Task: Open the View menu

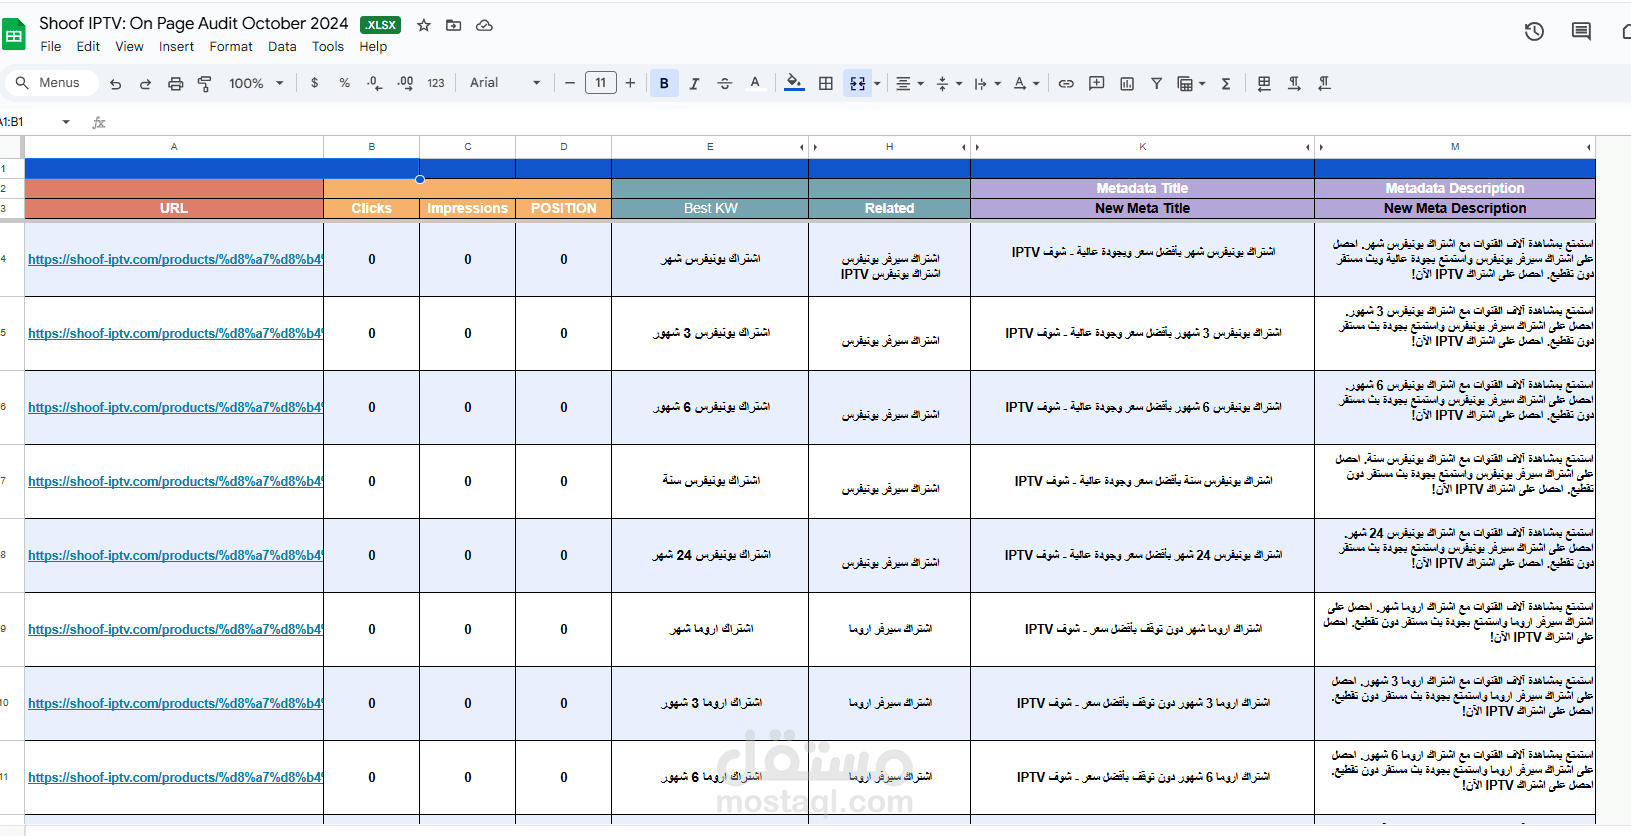Action: click(129, 47)
